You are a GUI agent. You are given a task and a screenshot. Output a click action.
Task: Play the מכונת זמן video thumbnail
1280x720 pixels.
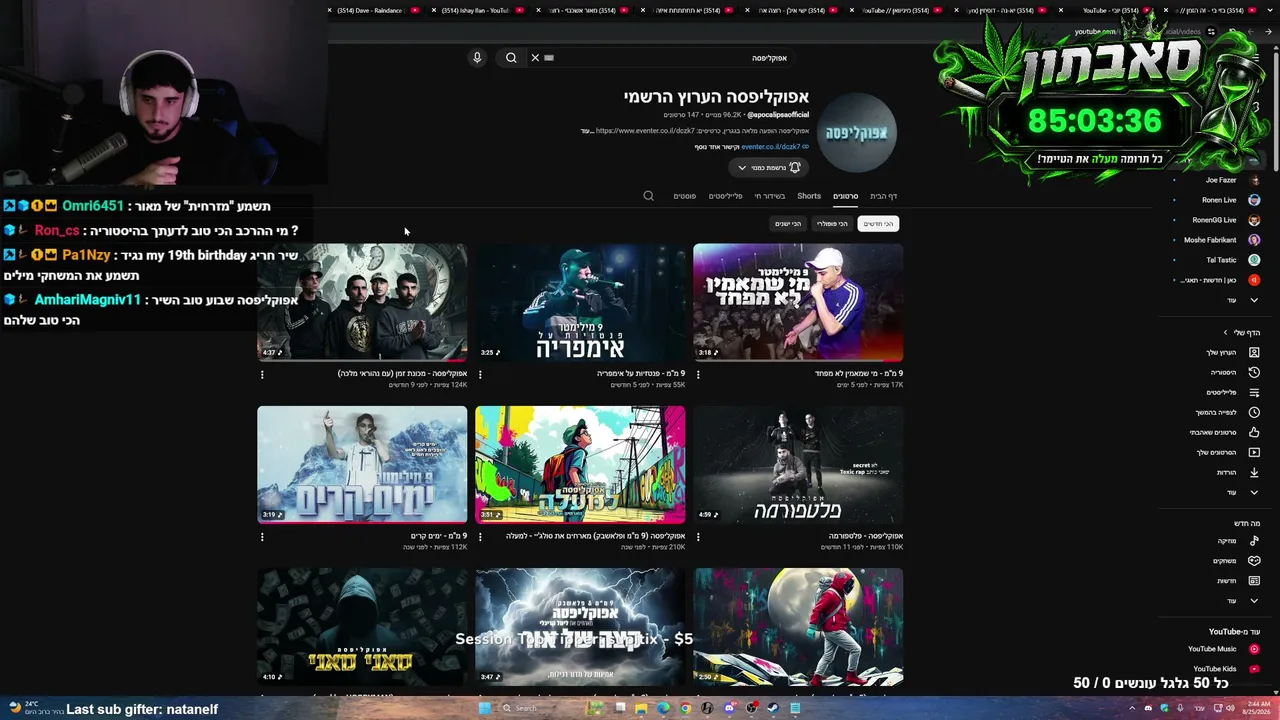click(x=362, y=302)
